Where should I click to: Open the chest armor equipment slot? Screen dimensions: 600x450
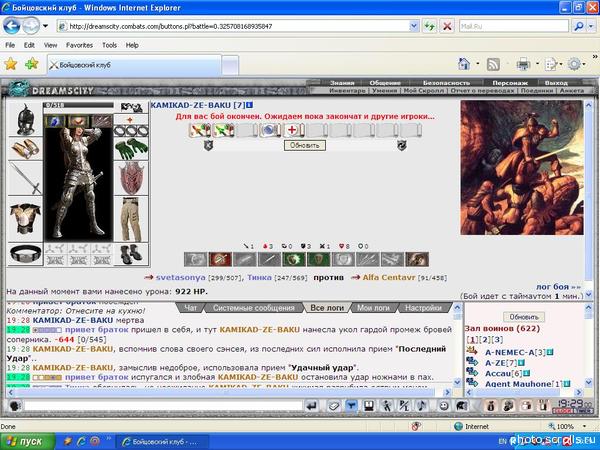tap(25, 219)
